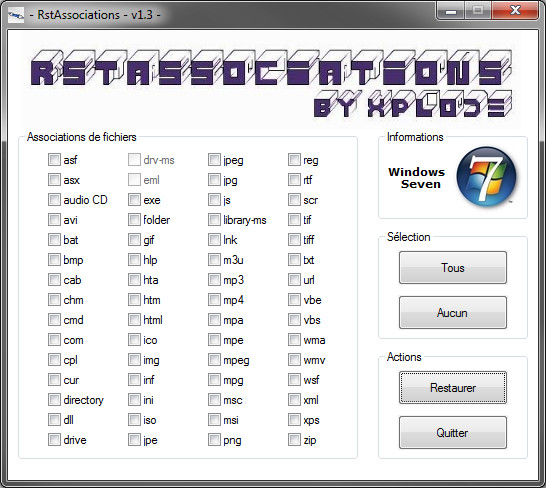This screenshot has width=546, height=488.
Task: Select the reg checkbox
Action: (x=295, y=160)
